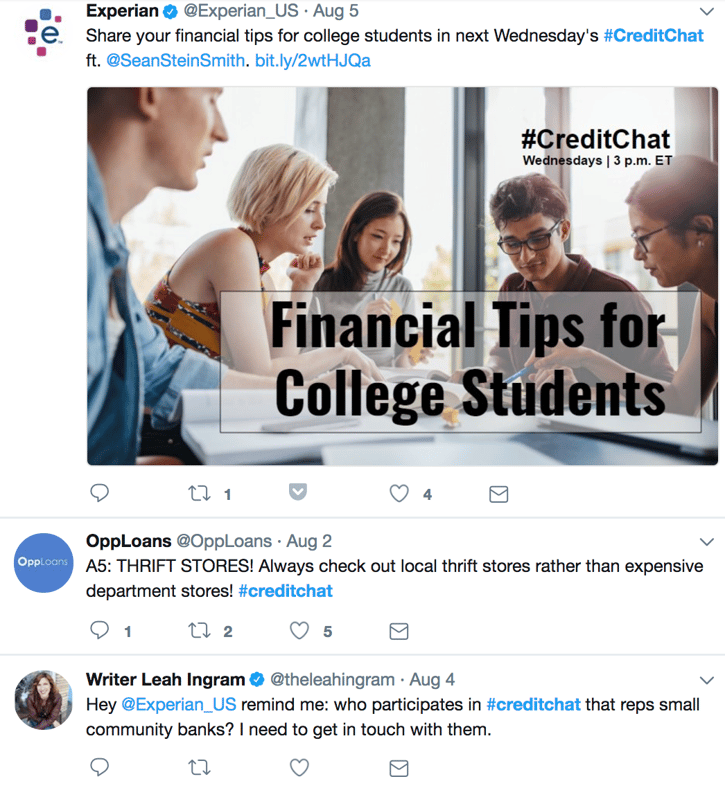Open the Financial Tips for College Students image

(402, 276)
